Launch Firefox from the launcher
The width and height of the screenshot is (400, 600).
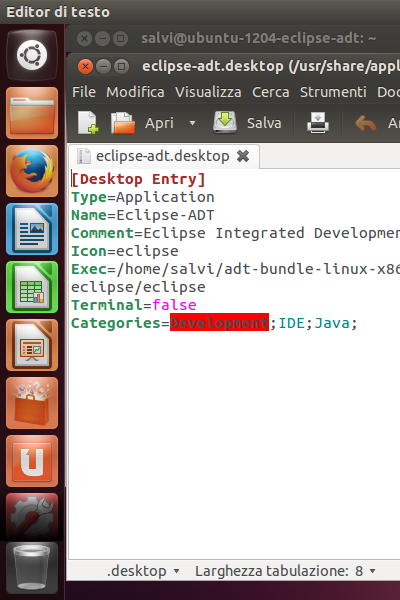pyautogui.click(x=32, y=171)
